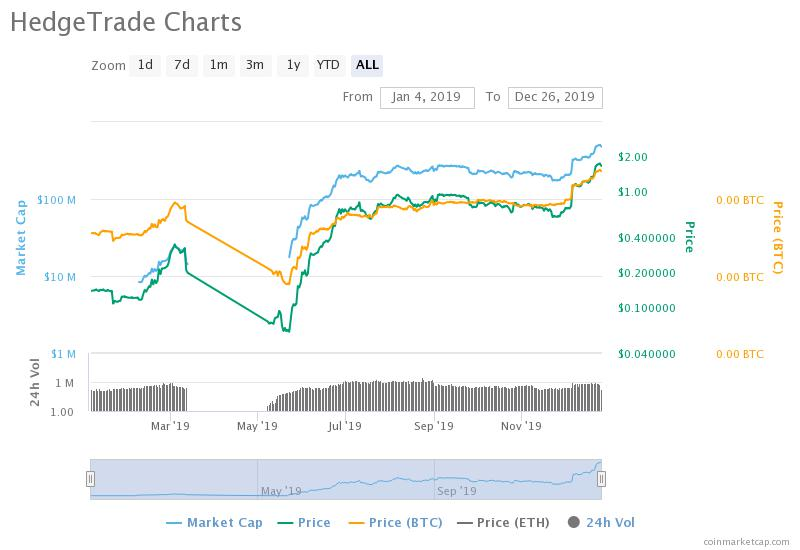Click the 24h Vol vertical axis title
The image size is (800, 550).
point(35,383)
